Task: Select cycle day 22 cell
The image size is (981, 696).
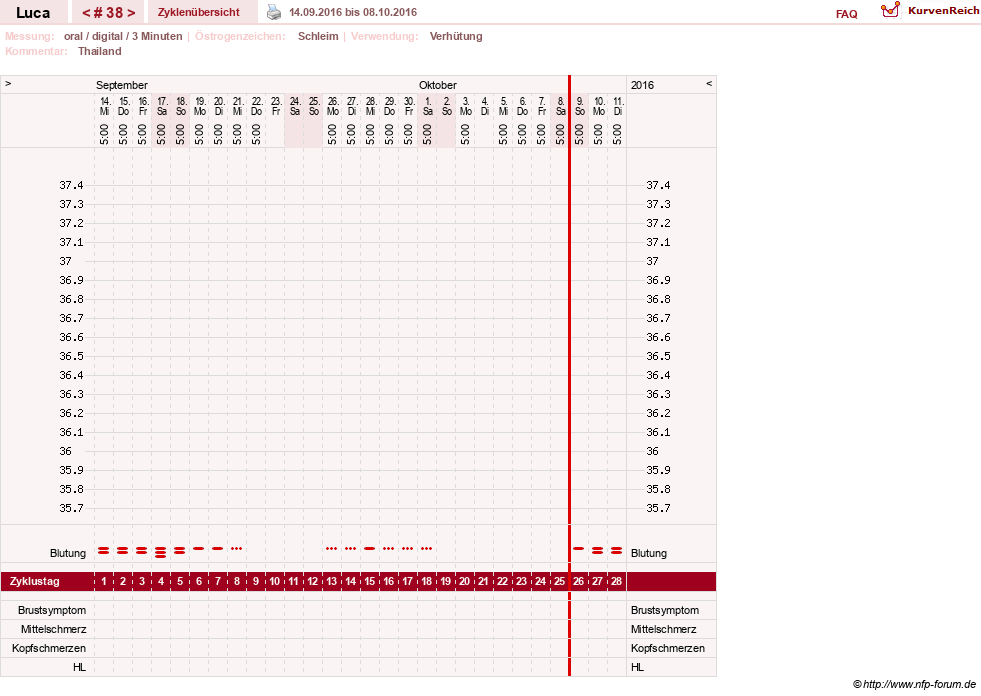Action: click(x=502, y=581)
